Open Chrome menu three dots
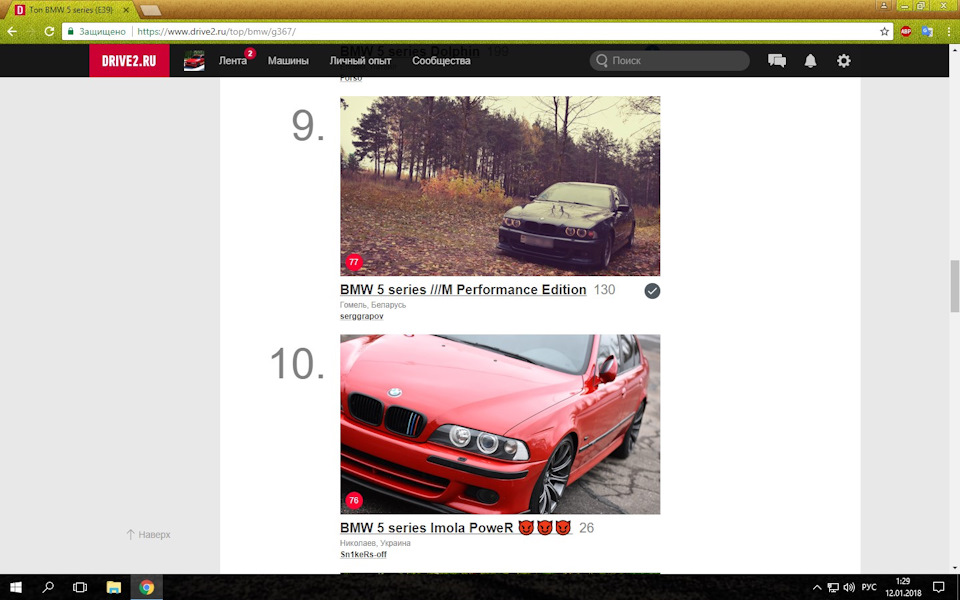 pos(948,31)
